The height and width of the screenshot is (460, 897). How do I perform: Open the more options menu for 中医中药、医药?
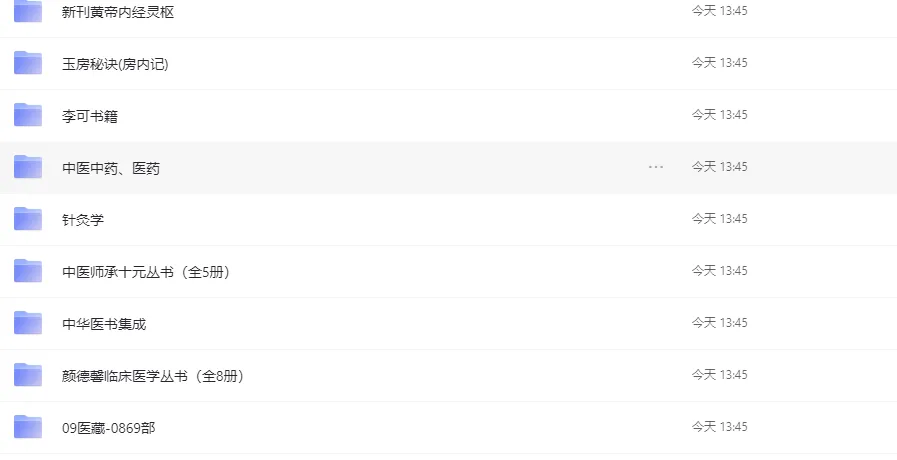coord(656,167)
